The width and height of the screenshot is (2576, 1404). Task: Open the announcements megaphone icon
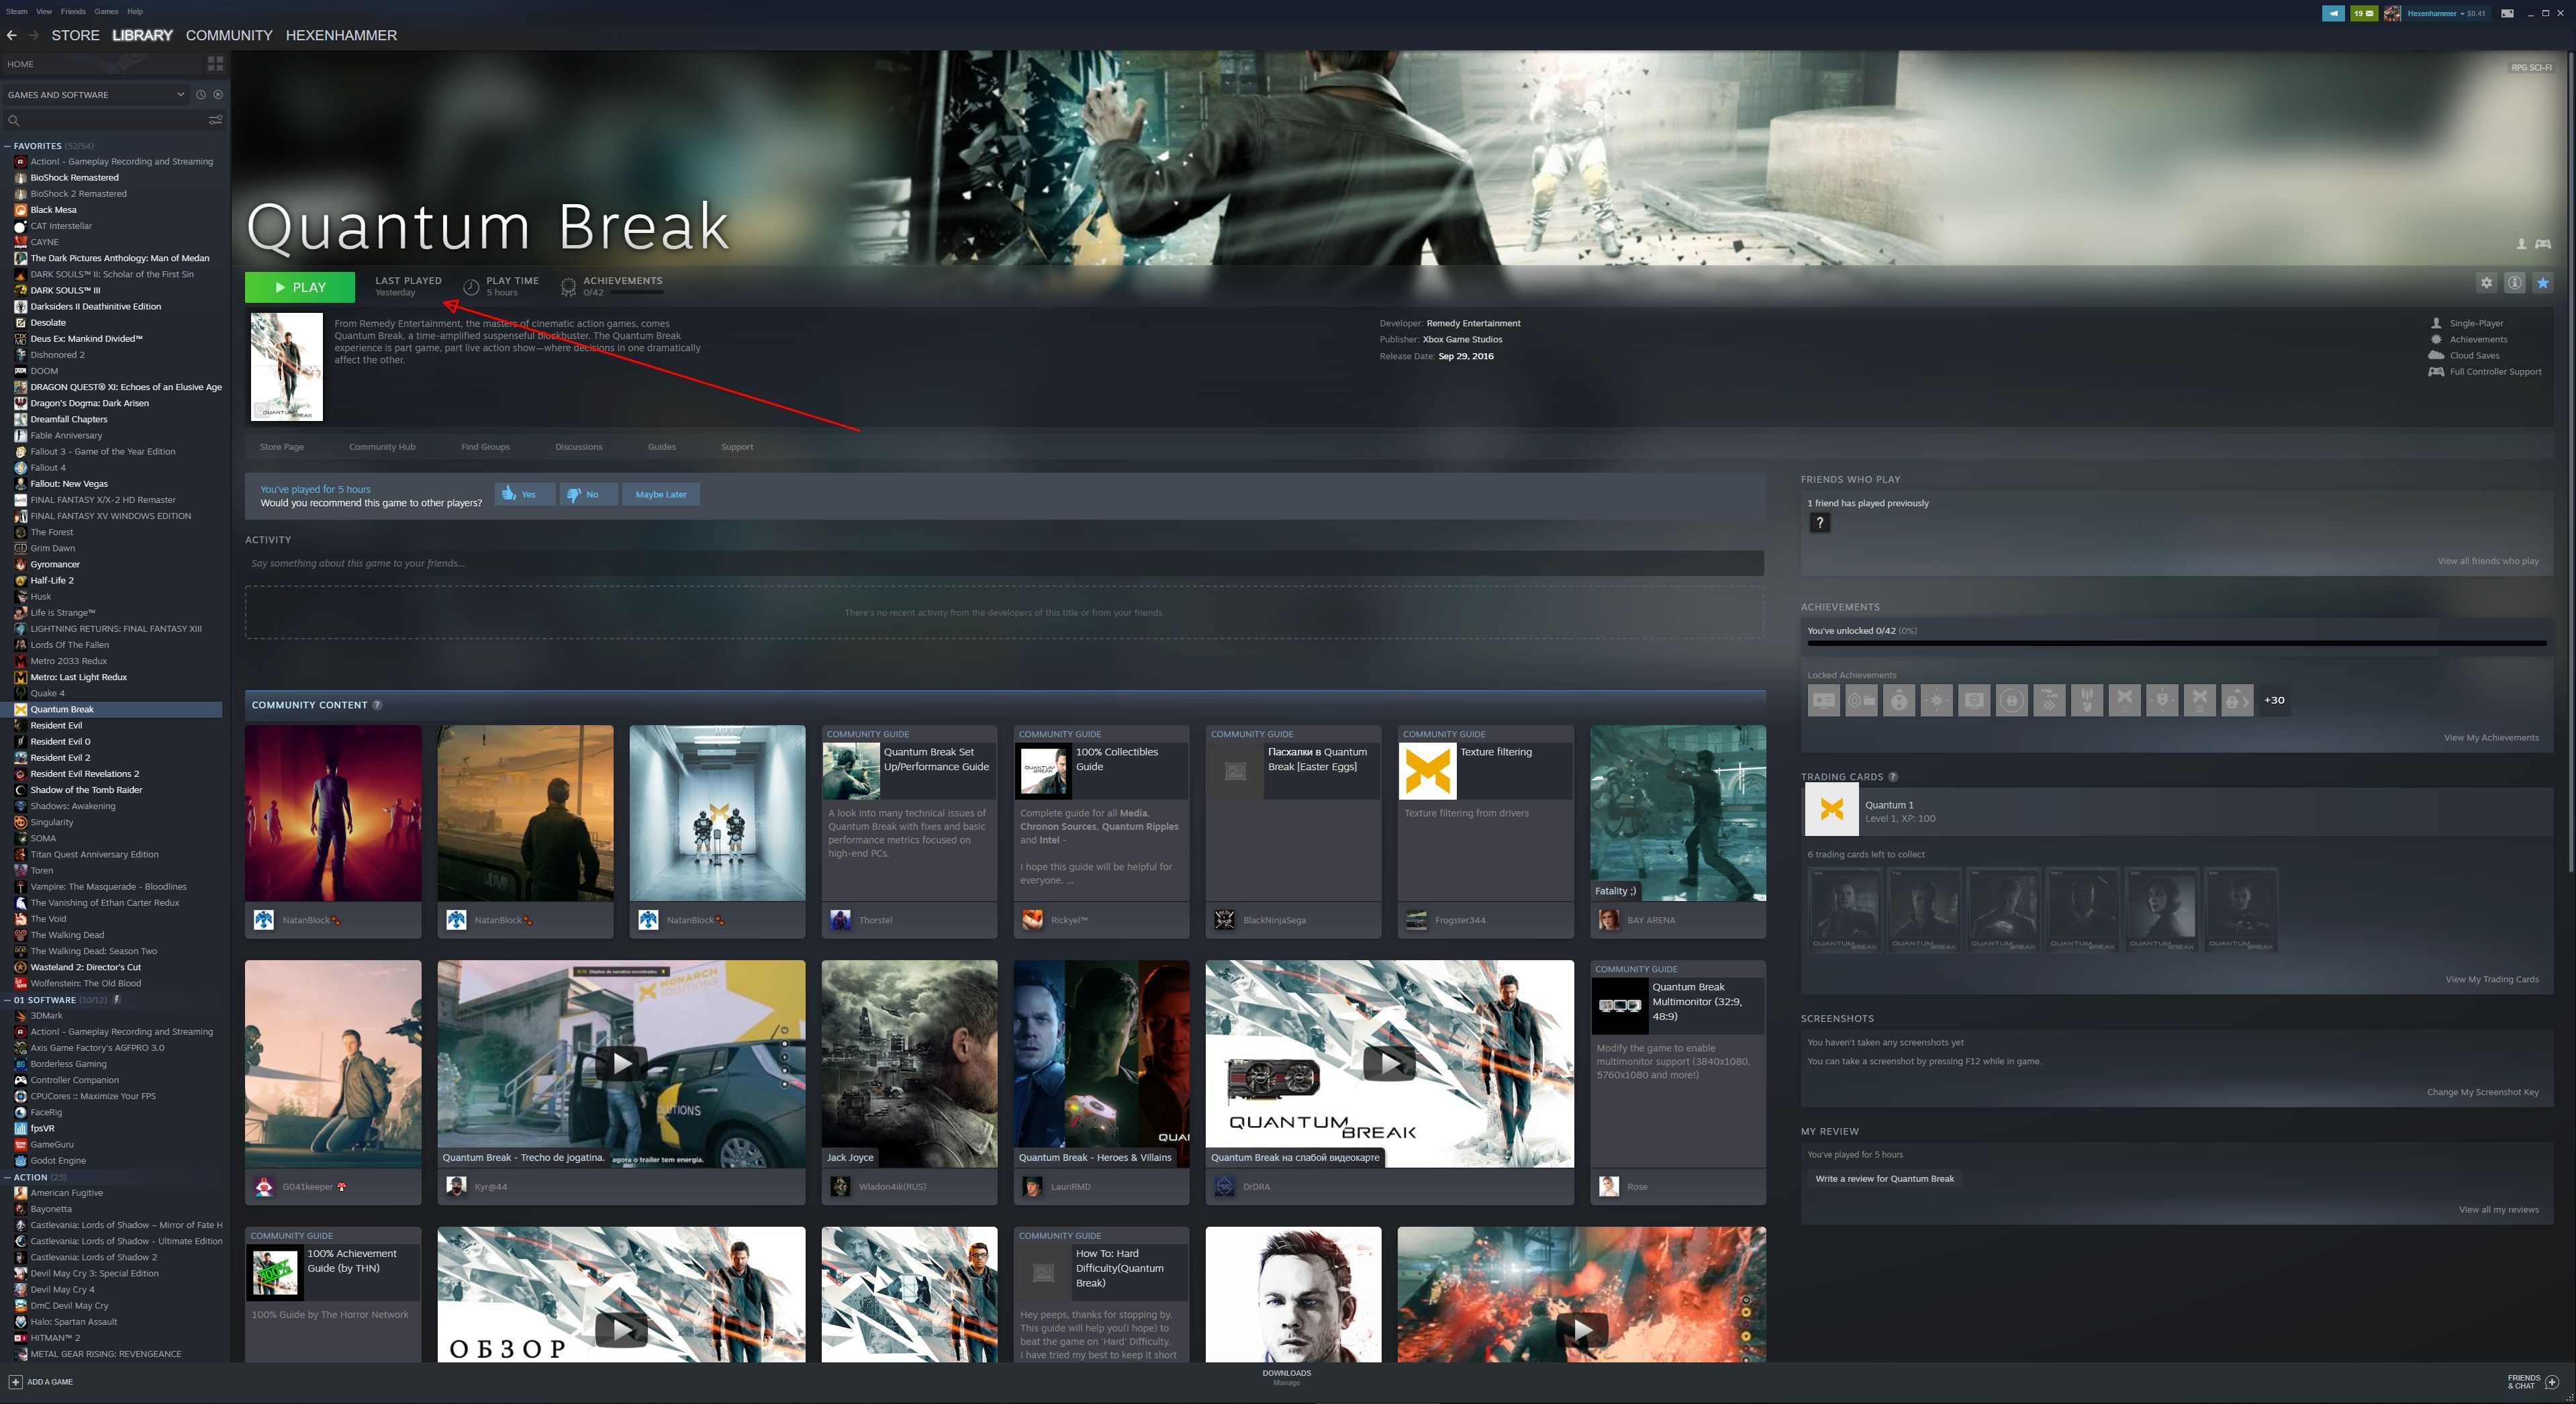point(2333,13)
